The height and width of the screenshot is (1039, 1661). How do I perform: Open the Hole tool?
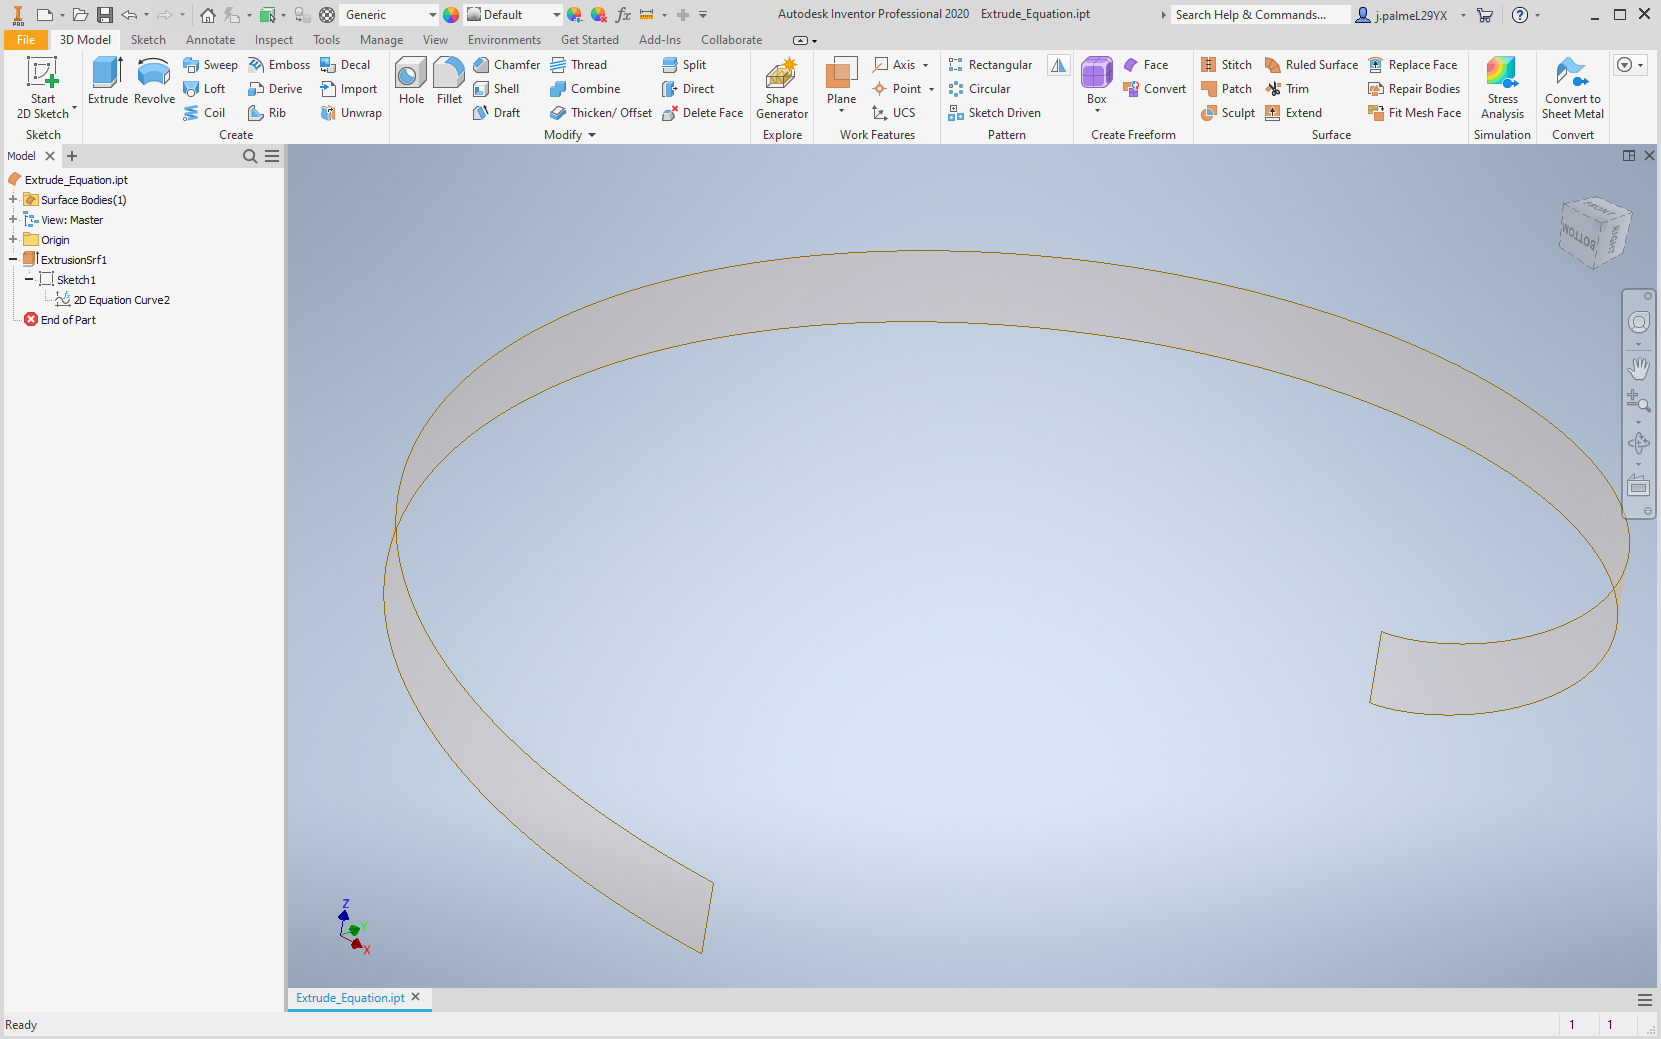point(411,81)
